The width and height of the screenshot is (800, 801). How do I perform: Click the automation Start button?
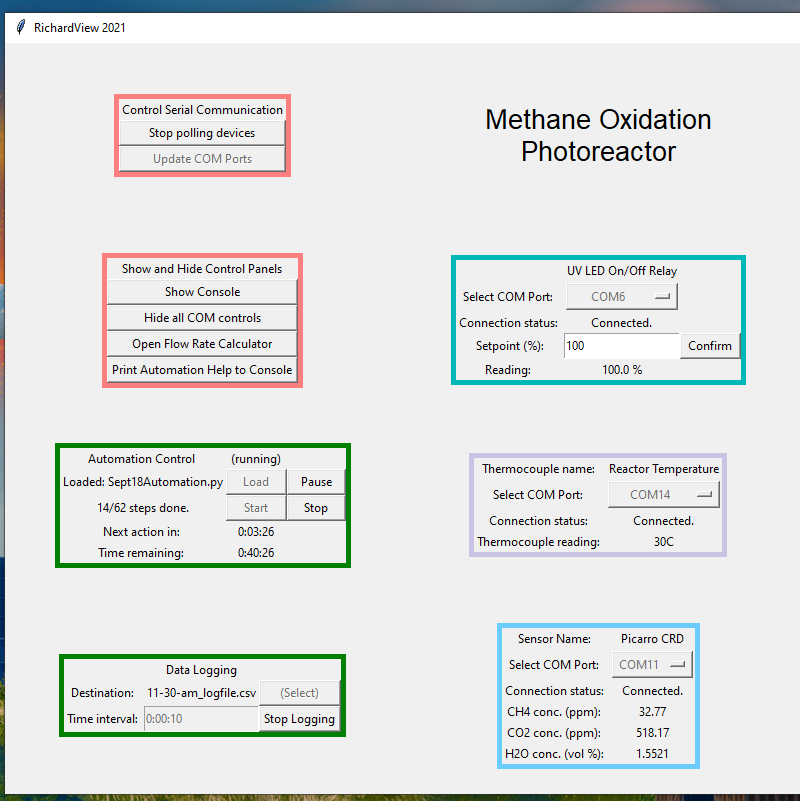(256, 508)
